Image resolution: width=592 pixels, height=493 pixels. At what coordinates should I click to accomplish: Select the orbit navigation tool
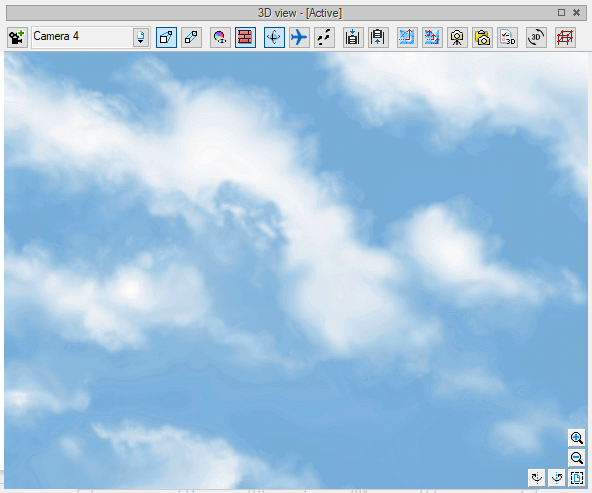coord(274,37)
